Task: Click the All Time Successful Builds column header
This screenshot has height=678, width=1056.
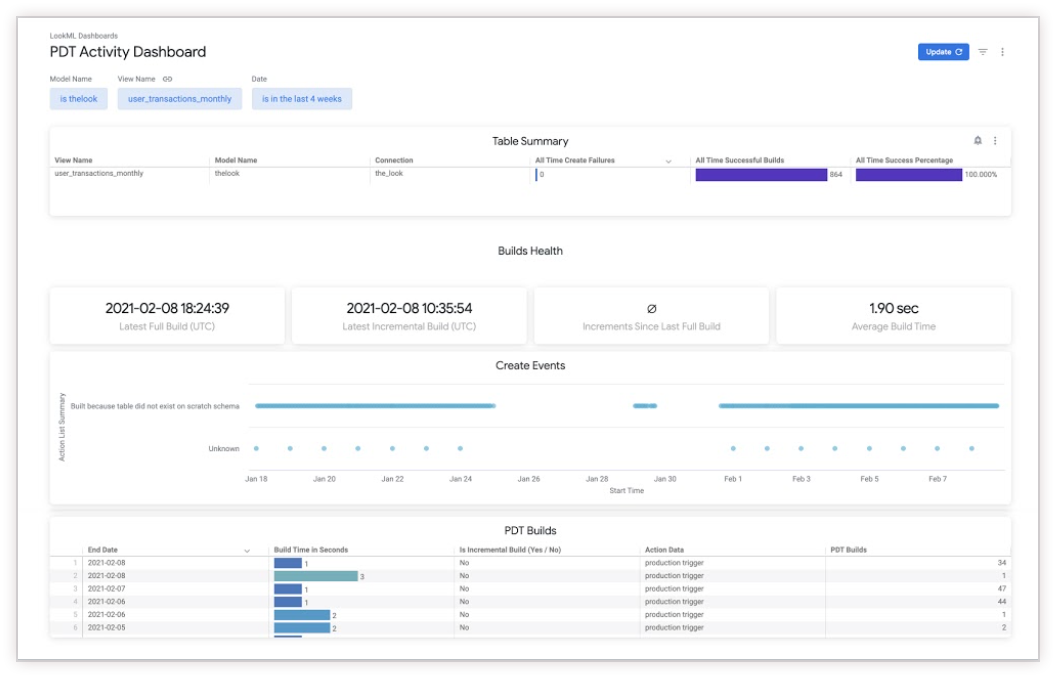Action: (x=739, y=160)
